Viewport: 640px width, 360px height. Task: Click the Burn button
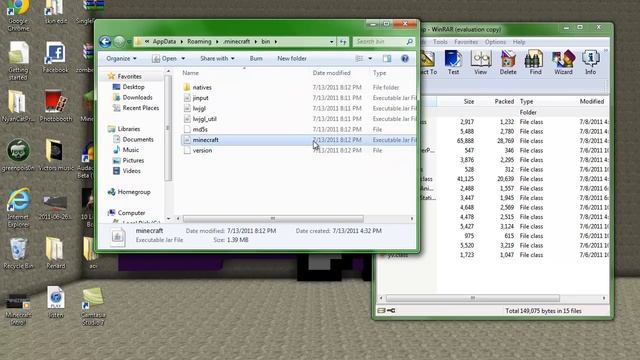(256, 59)
